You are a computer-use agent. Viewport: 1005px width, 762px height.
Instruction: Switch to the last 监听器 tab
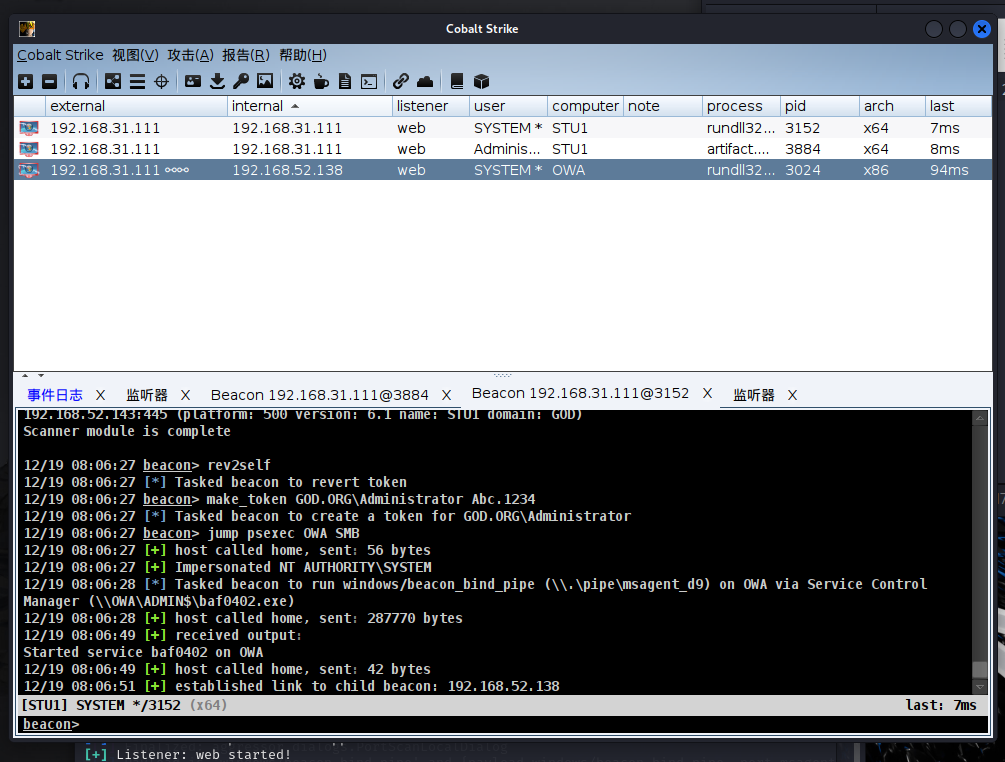click(x=754, y=395)
